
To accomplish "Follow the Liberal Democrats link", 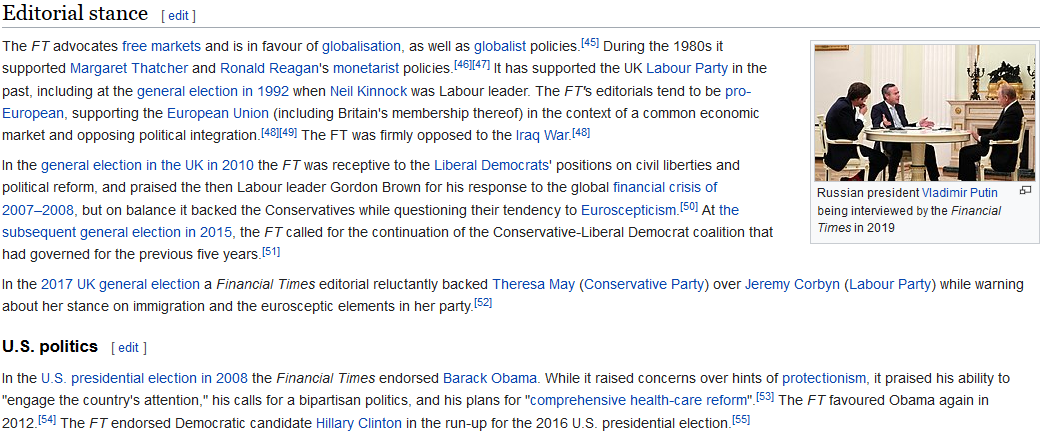I will (492, 165).
